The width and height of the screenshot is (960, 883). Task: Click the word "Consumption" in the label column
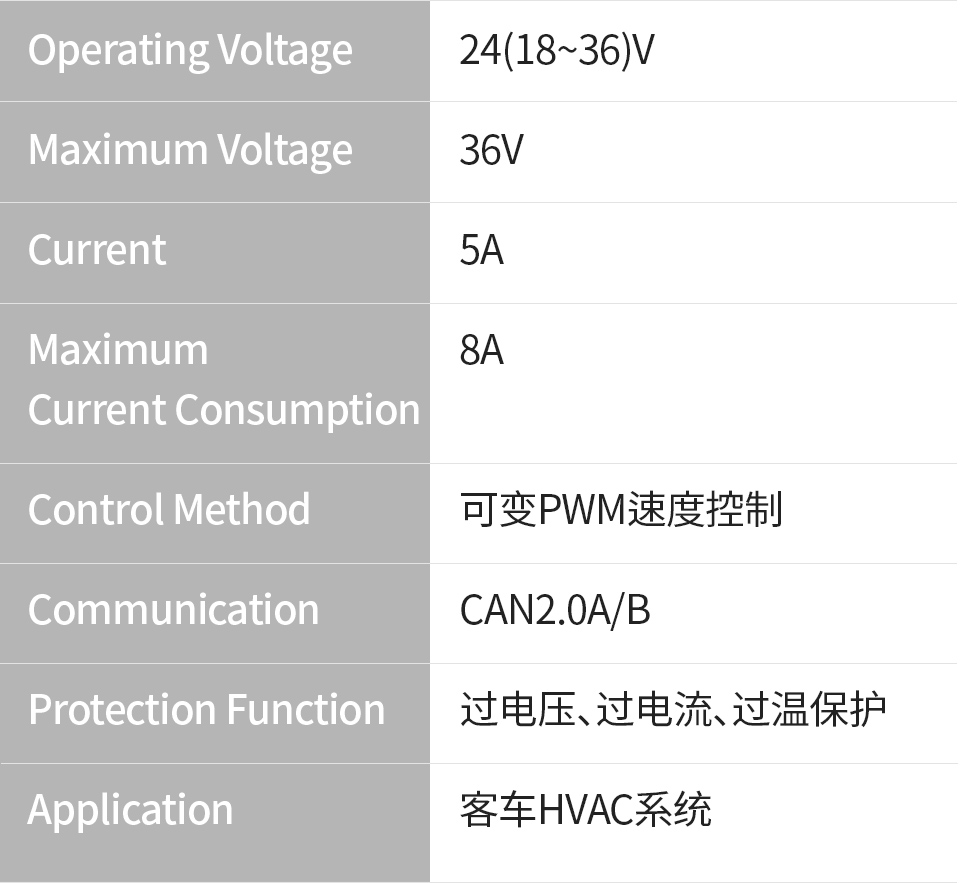click(298, 410)
